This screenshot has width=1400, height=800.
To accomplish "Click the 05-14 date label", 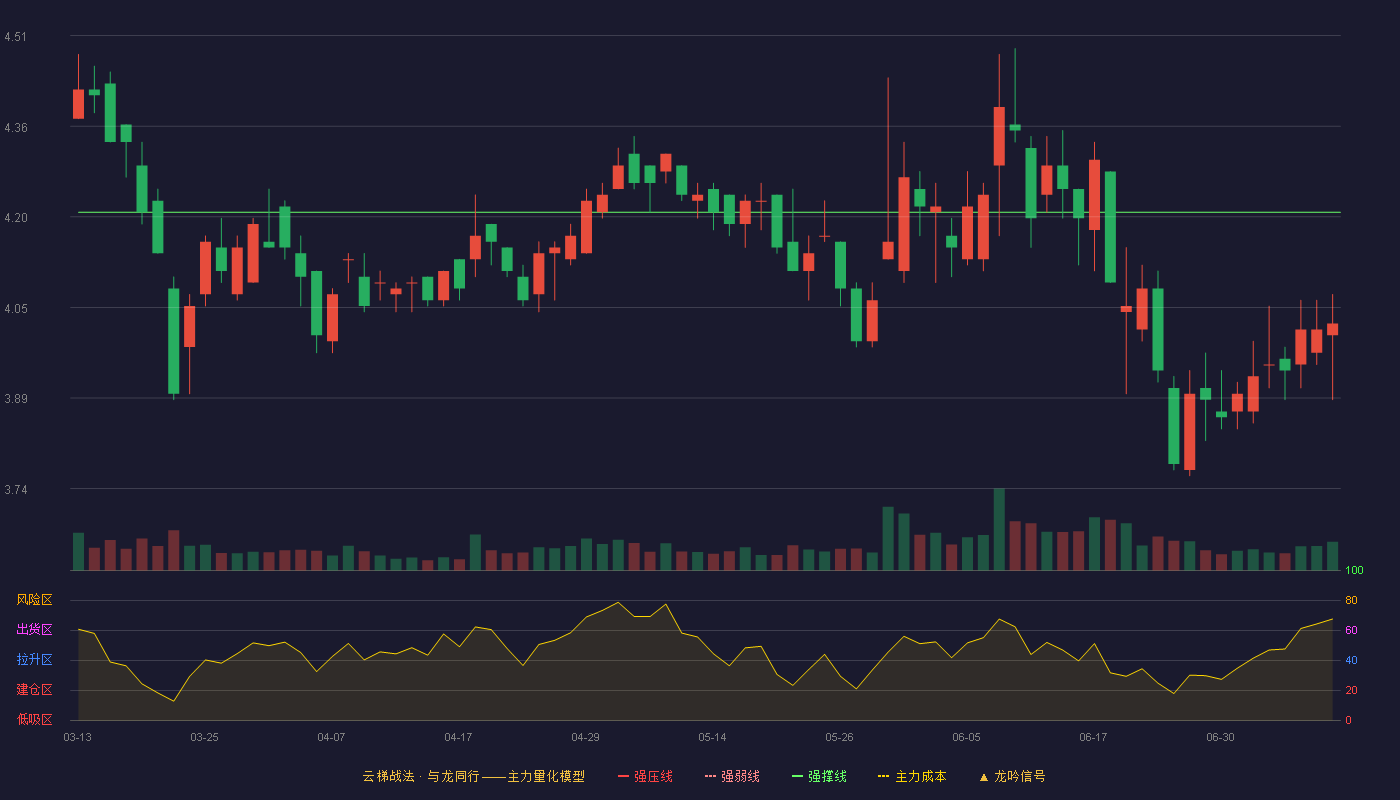I will 712,737.
